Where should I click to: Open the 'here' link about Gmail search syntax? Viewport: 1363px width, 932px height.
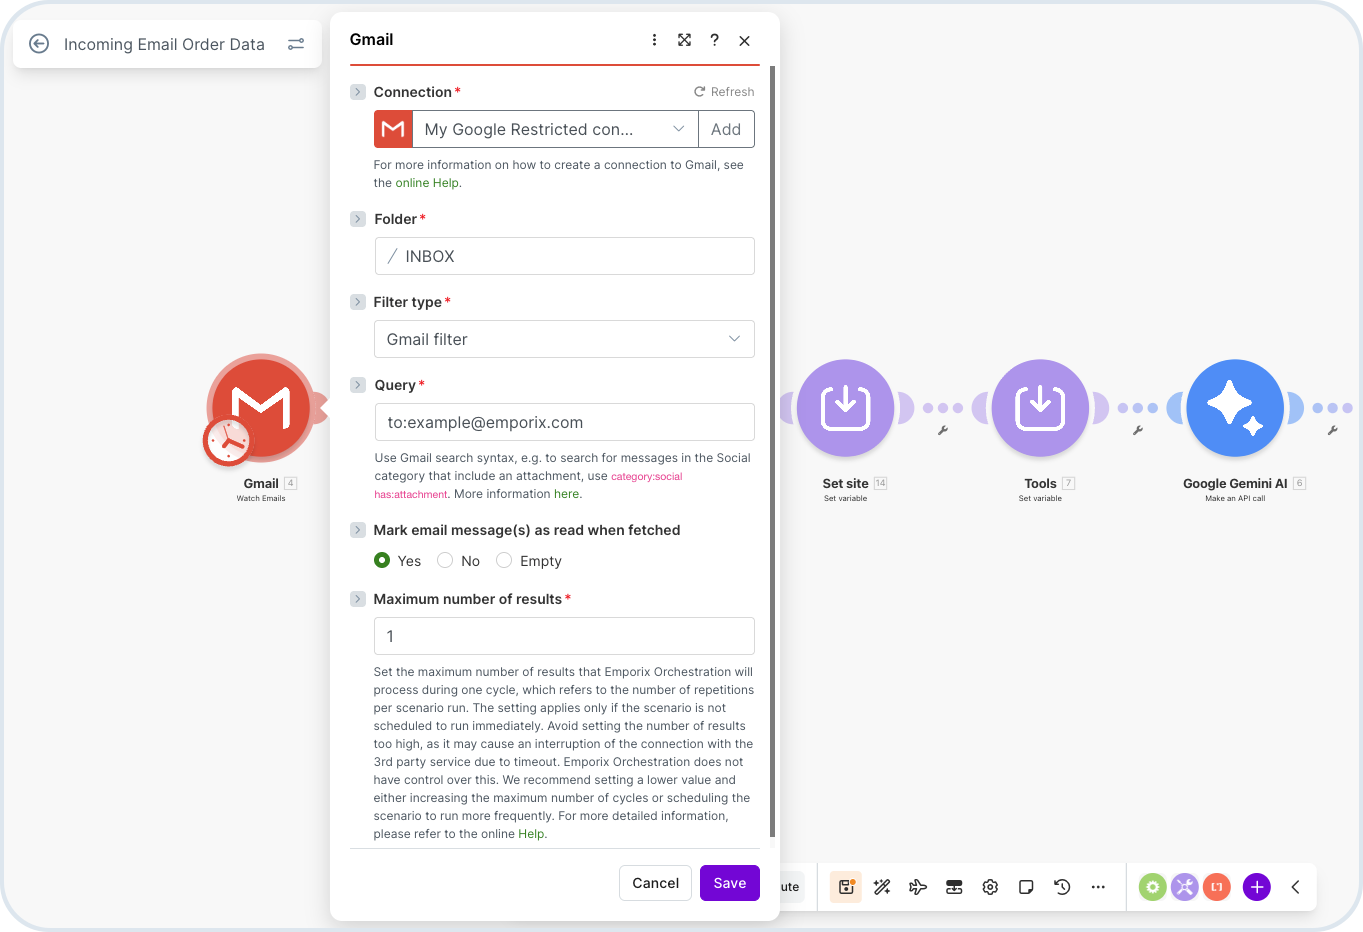[x=566, y=494]
